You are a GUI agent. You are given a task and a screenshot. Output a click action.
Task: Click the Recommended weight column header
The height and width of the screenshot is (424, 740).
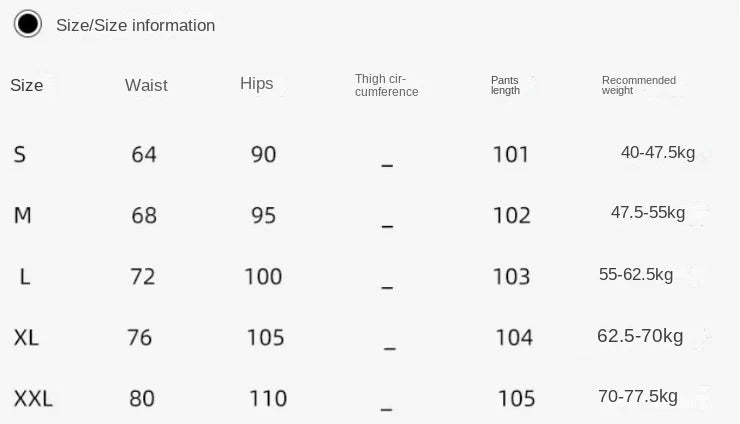(x=639, y=85)
